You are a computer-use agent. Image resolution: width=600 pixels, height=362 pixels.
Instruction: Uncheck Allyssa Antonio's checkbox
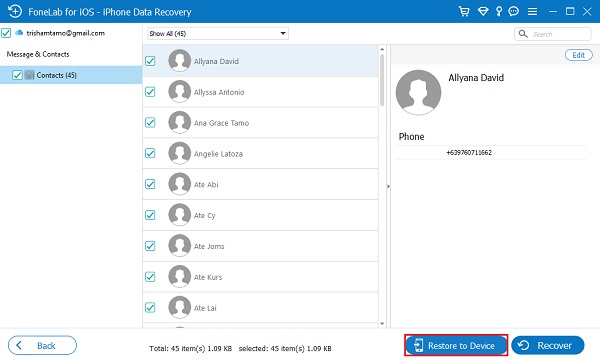pyautogui.click(x=150, y=92)
